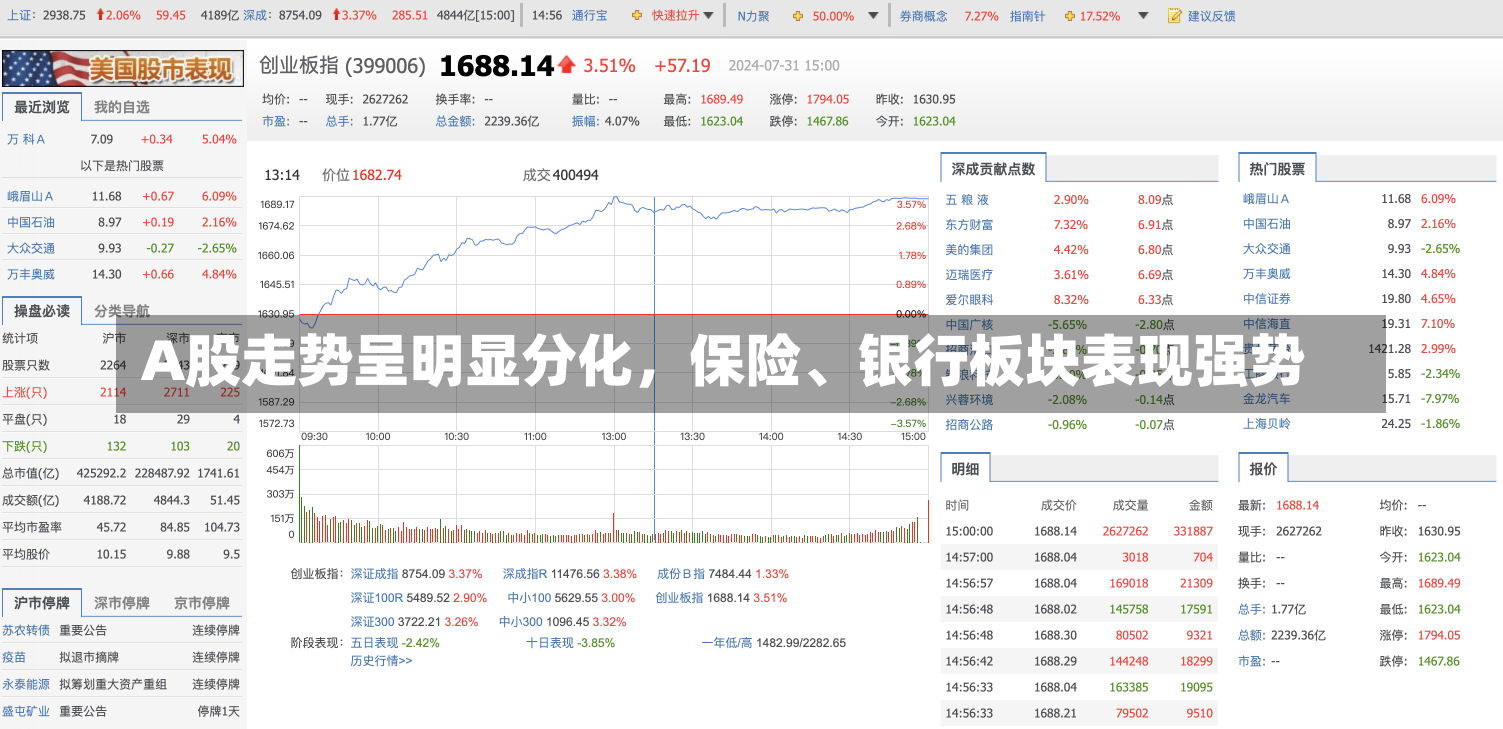Switch to 分类导航 tab
The height and width of the screenshot is (729, 1503).
(x=122, y=311)
